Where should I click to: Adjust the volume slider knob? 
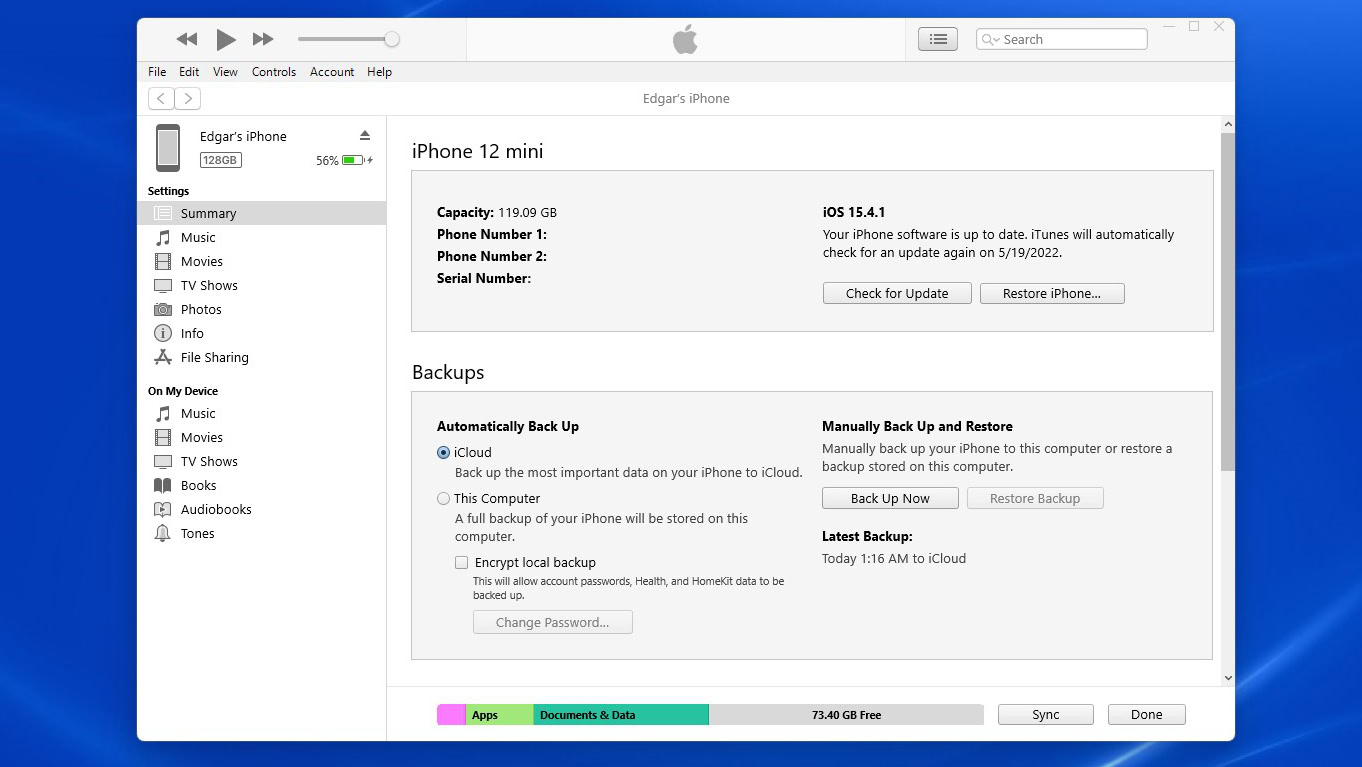pyautogui.click(x=392, y=39)
